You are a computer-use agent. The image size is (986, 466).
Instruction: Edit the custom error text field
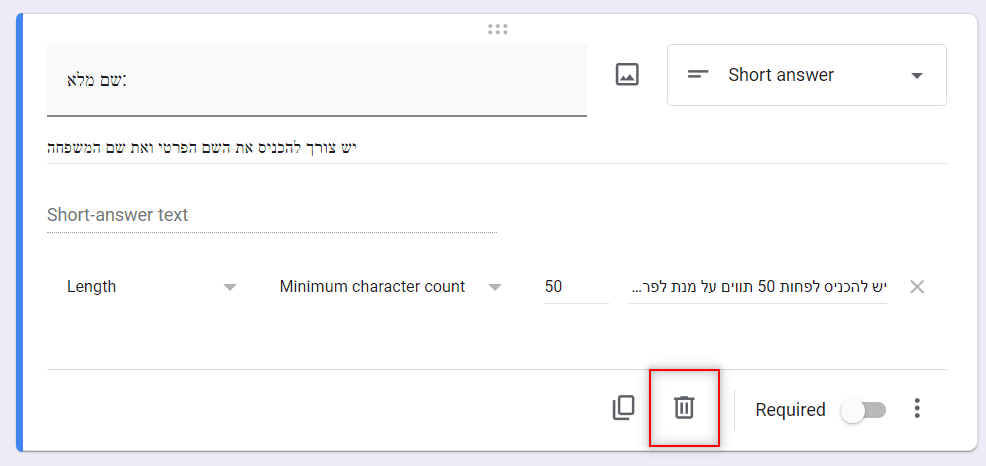click(757, 287)
